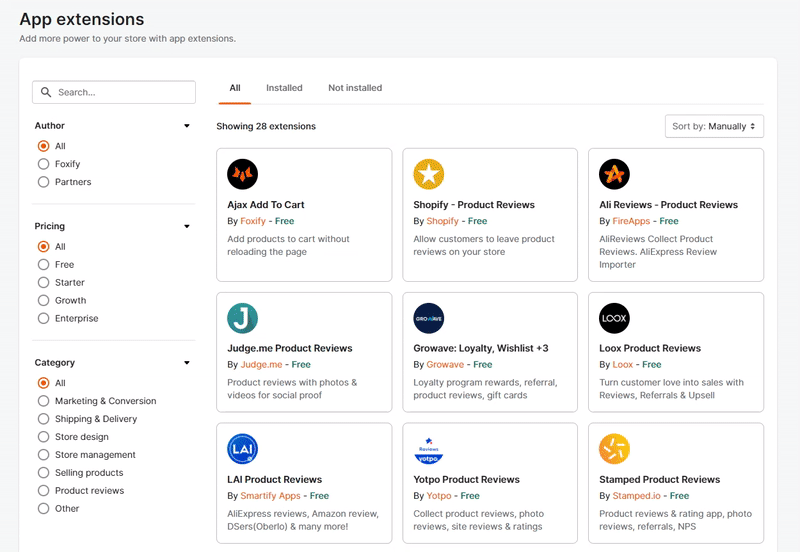Open the Growave author link

(x=445, y=364)
